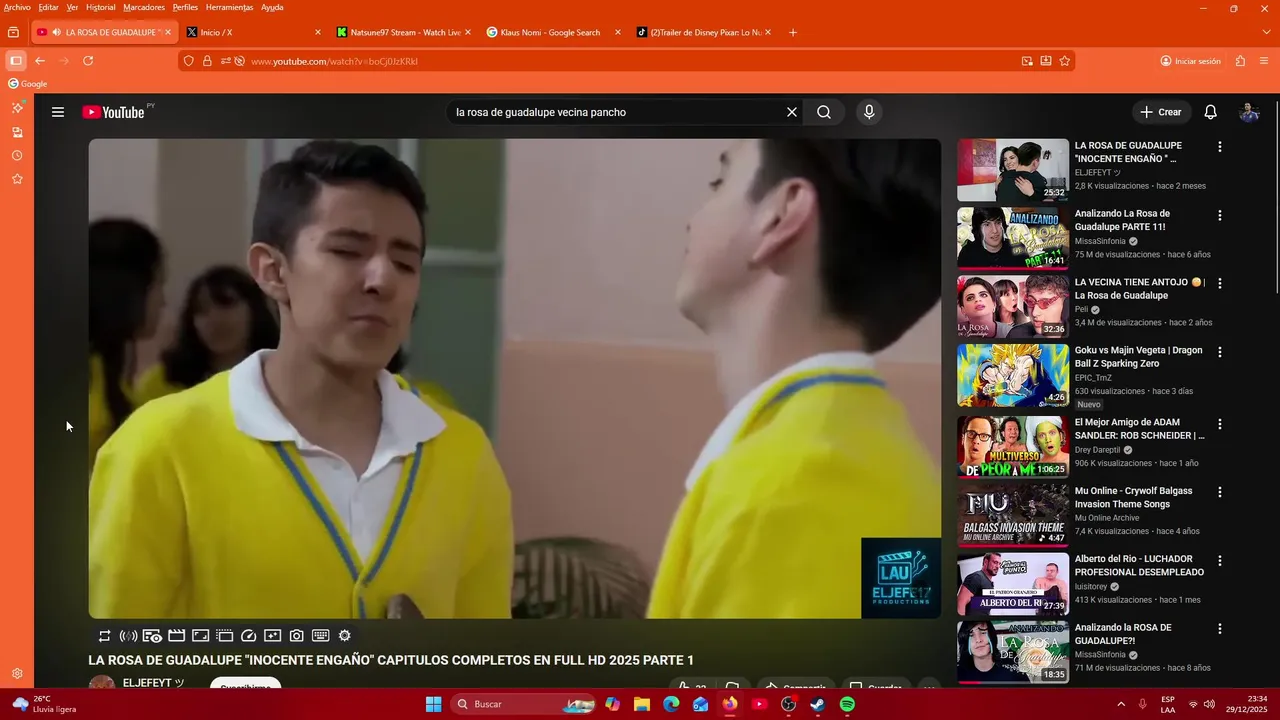The image size is (1280, 720).
Task: Click the Crear button
Action: point(1161,112)
